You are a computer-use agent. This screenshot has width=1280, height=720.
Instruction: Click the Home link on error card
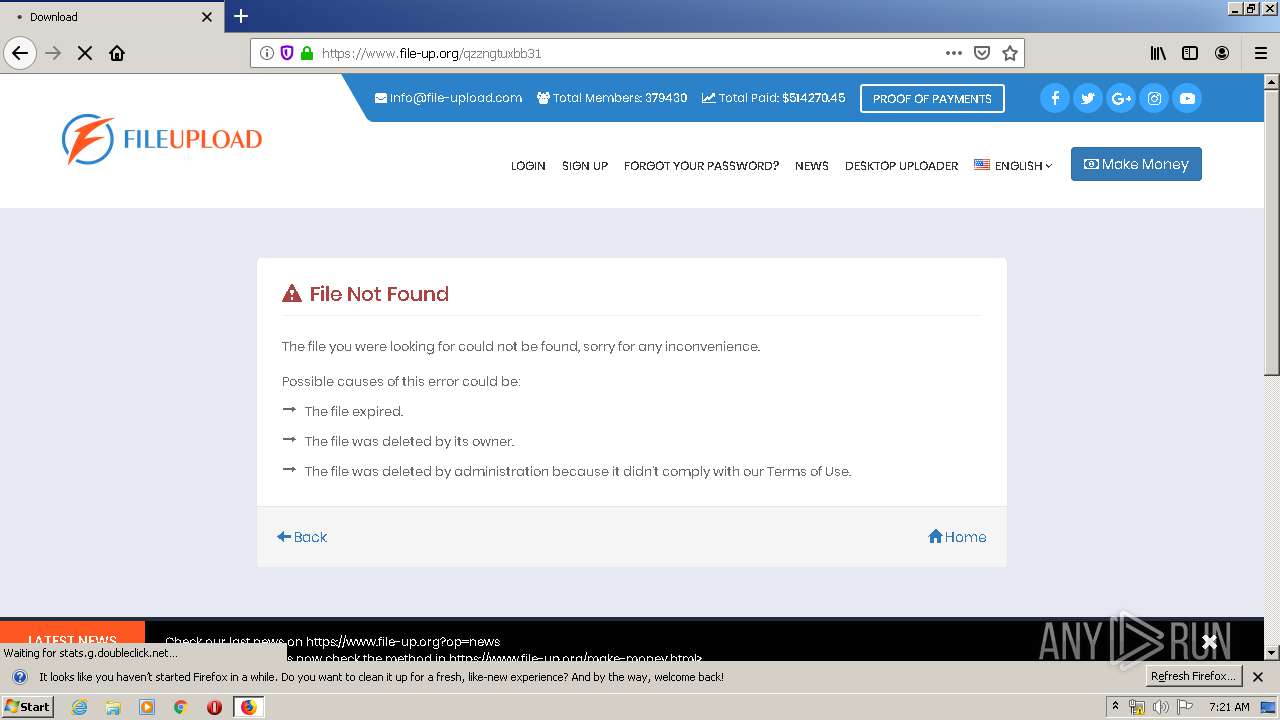[957, 537]
